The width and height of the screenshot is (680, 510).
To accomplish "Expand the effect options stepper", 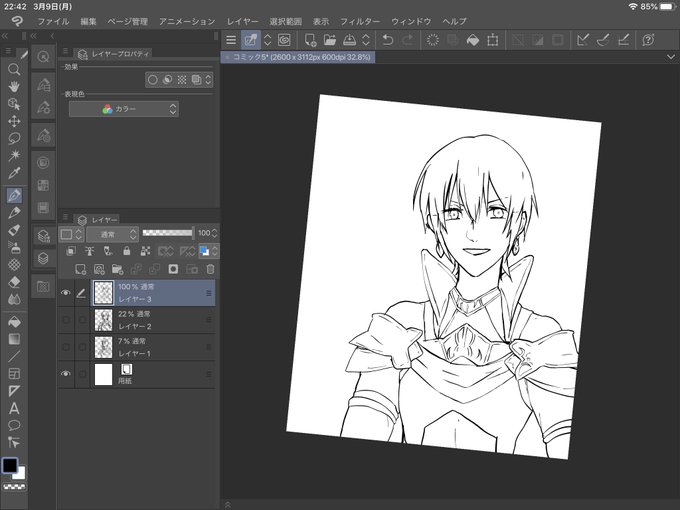I will (208, 80).
